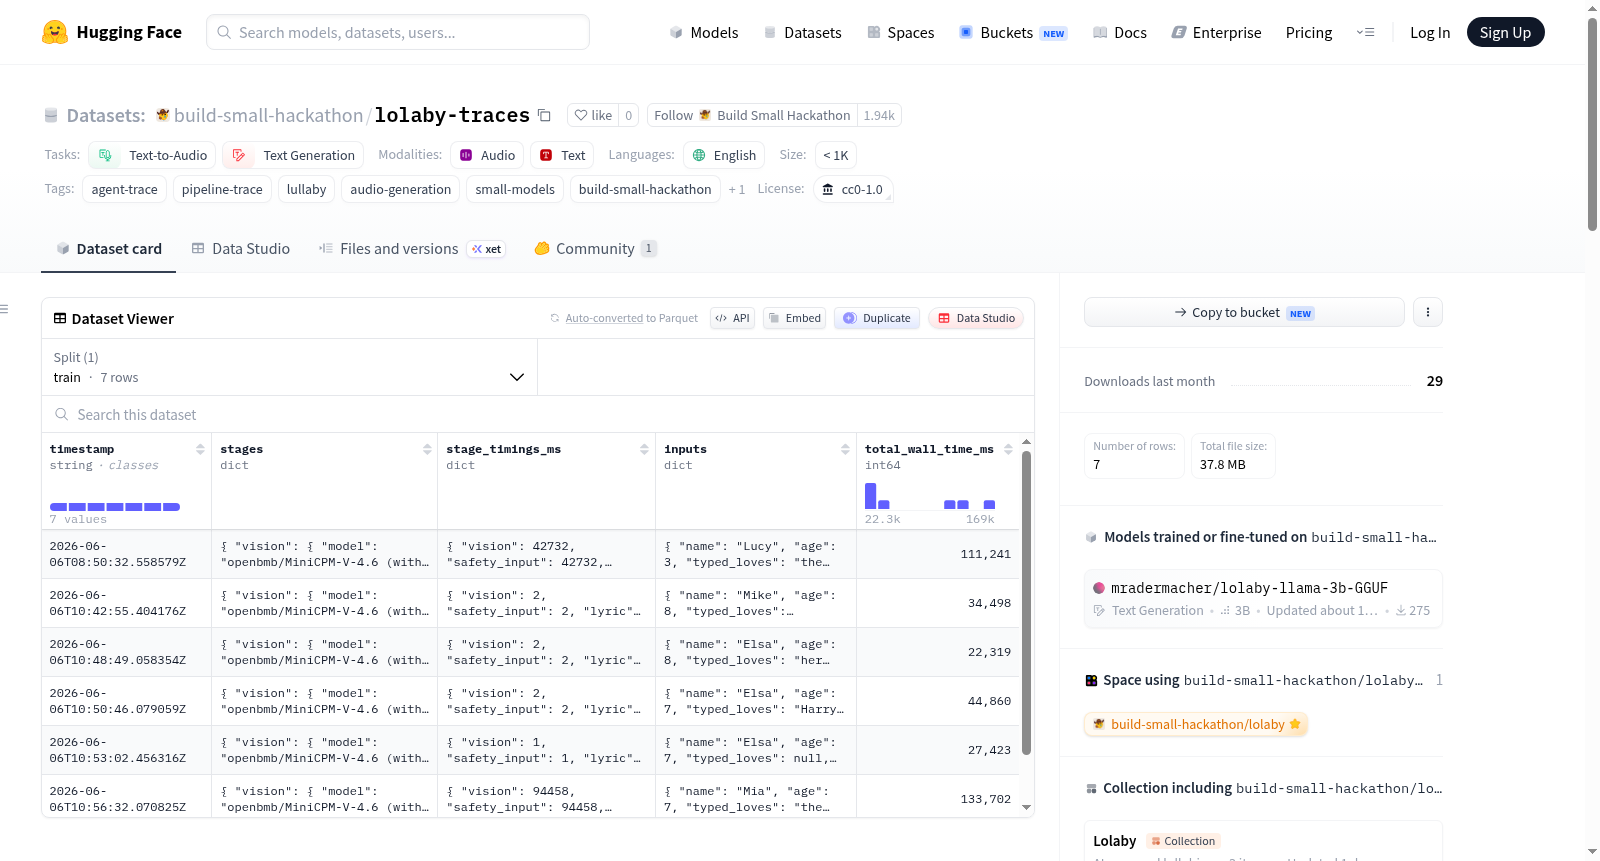Screen dimensions: 1600x861
Task: Click the three-dot options menu button
Action: tap(1428, 312)
